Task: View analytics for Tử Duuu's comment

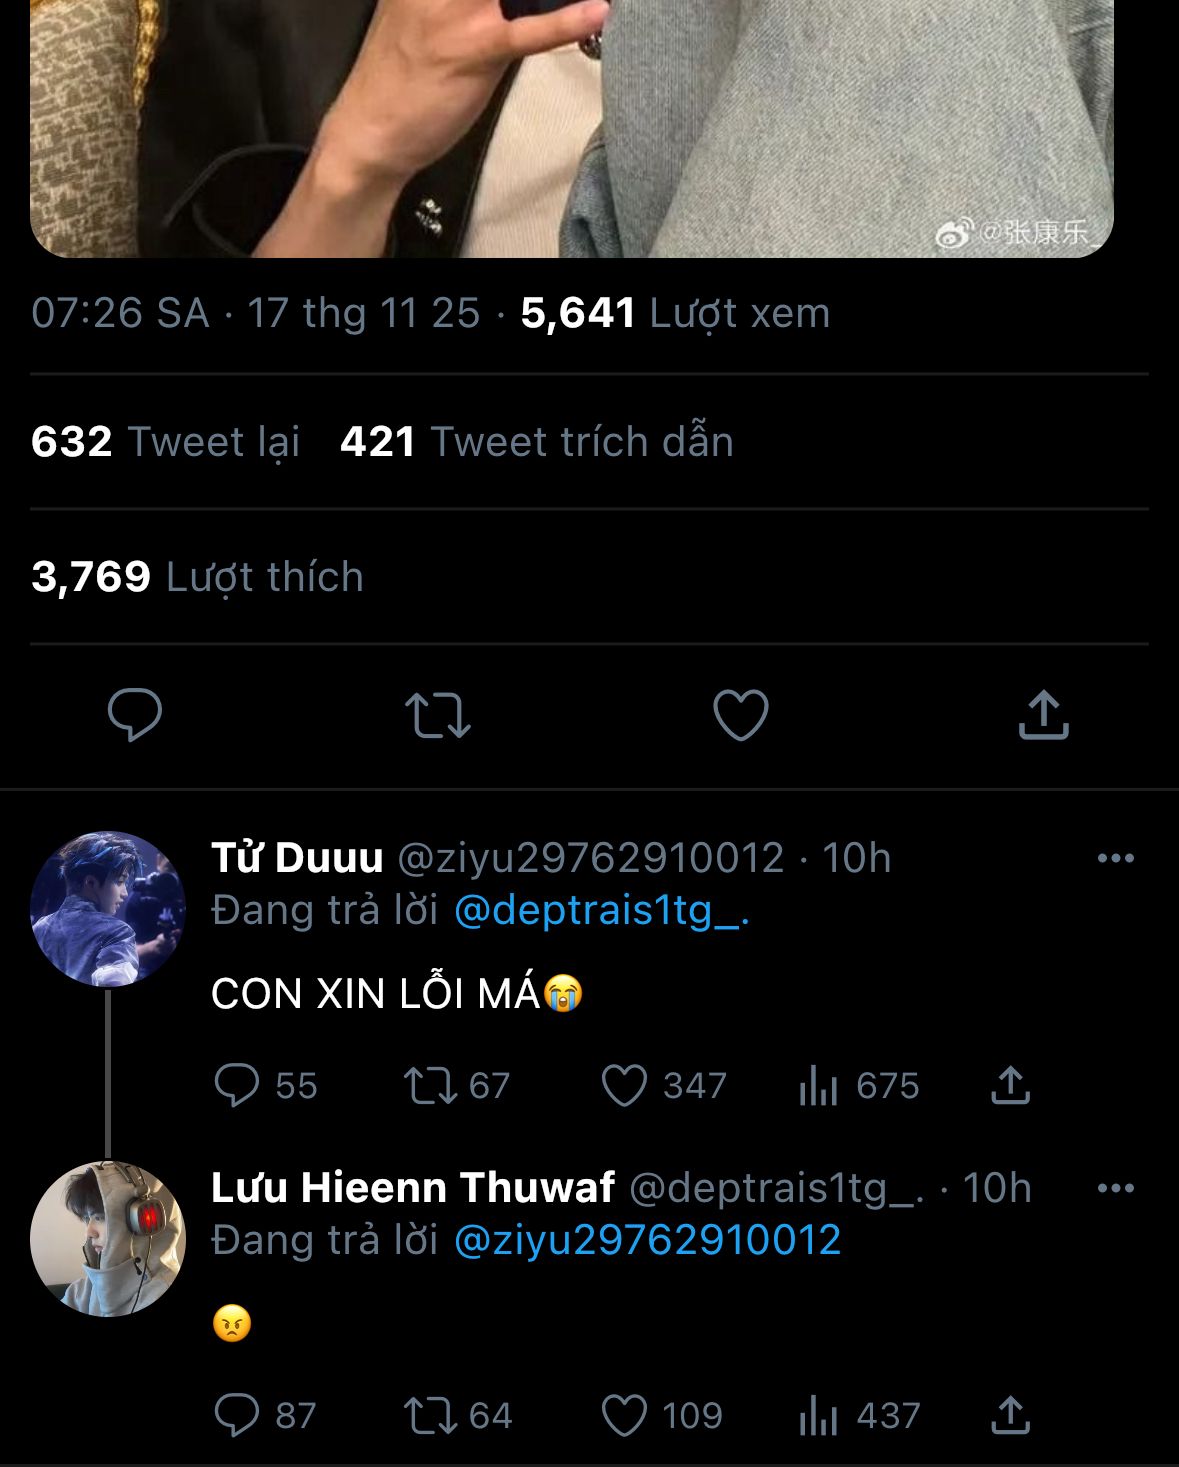Action: (x=818, y=1086)
